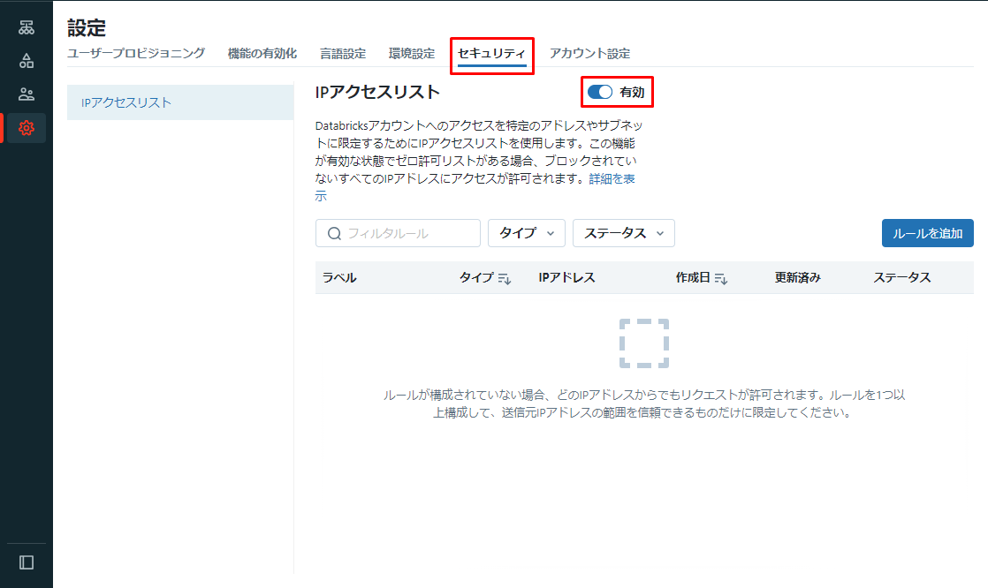The image size is (988, 588).
Task: Open the タイプ filter dropdown
Action: pos(526,233)
